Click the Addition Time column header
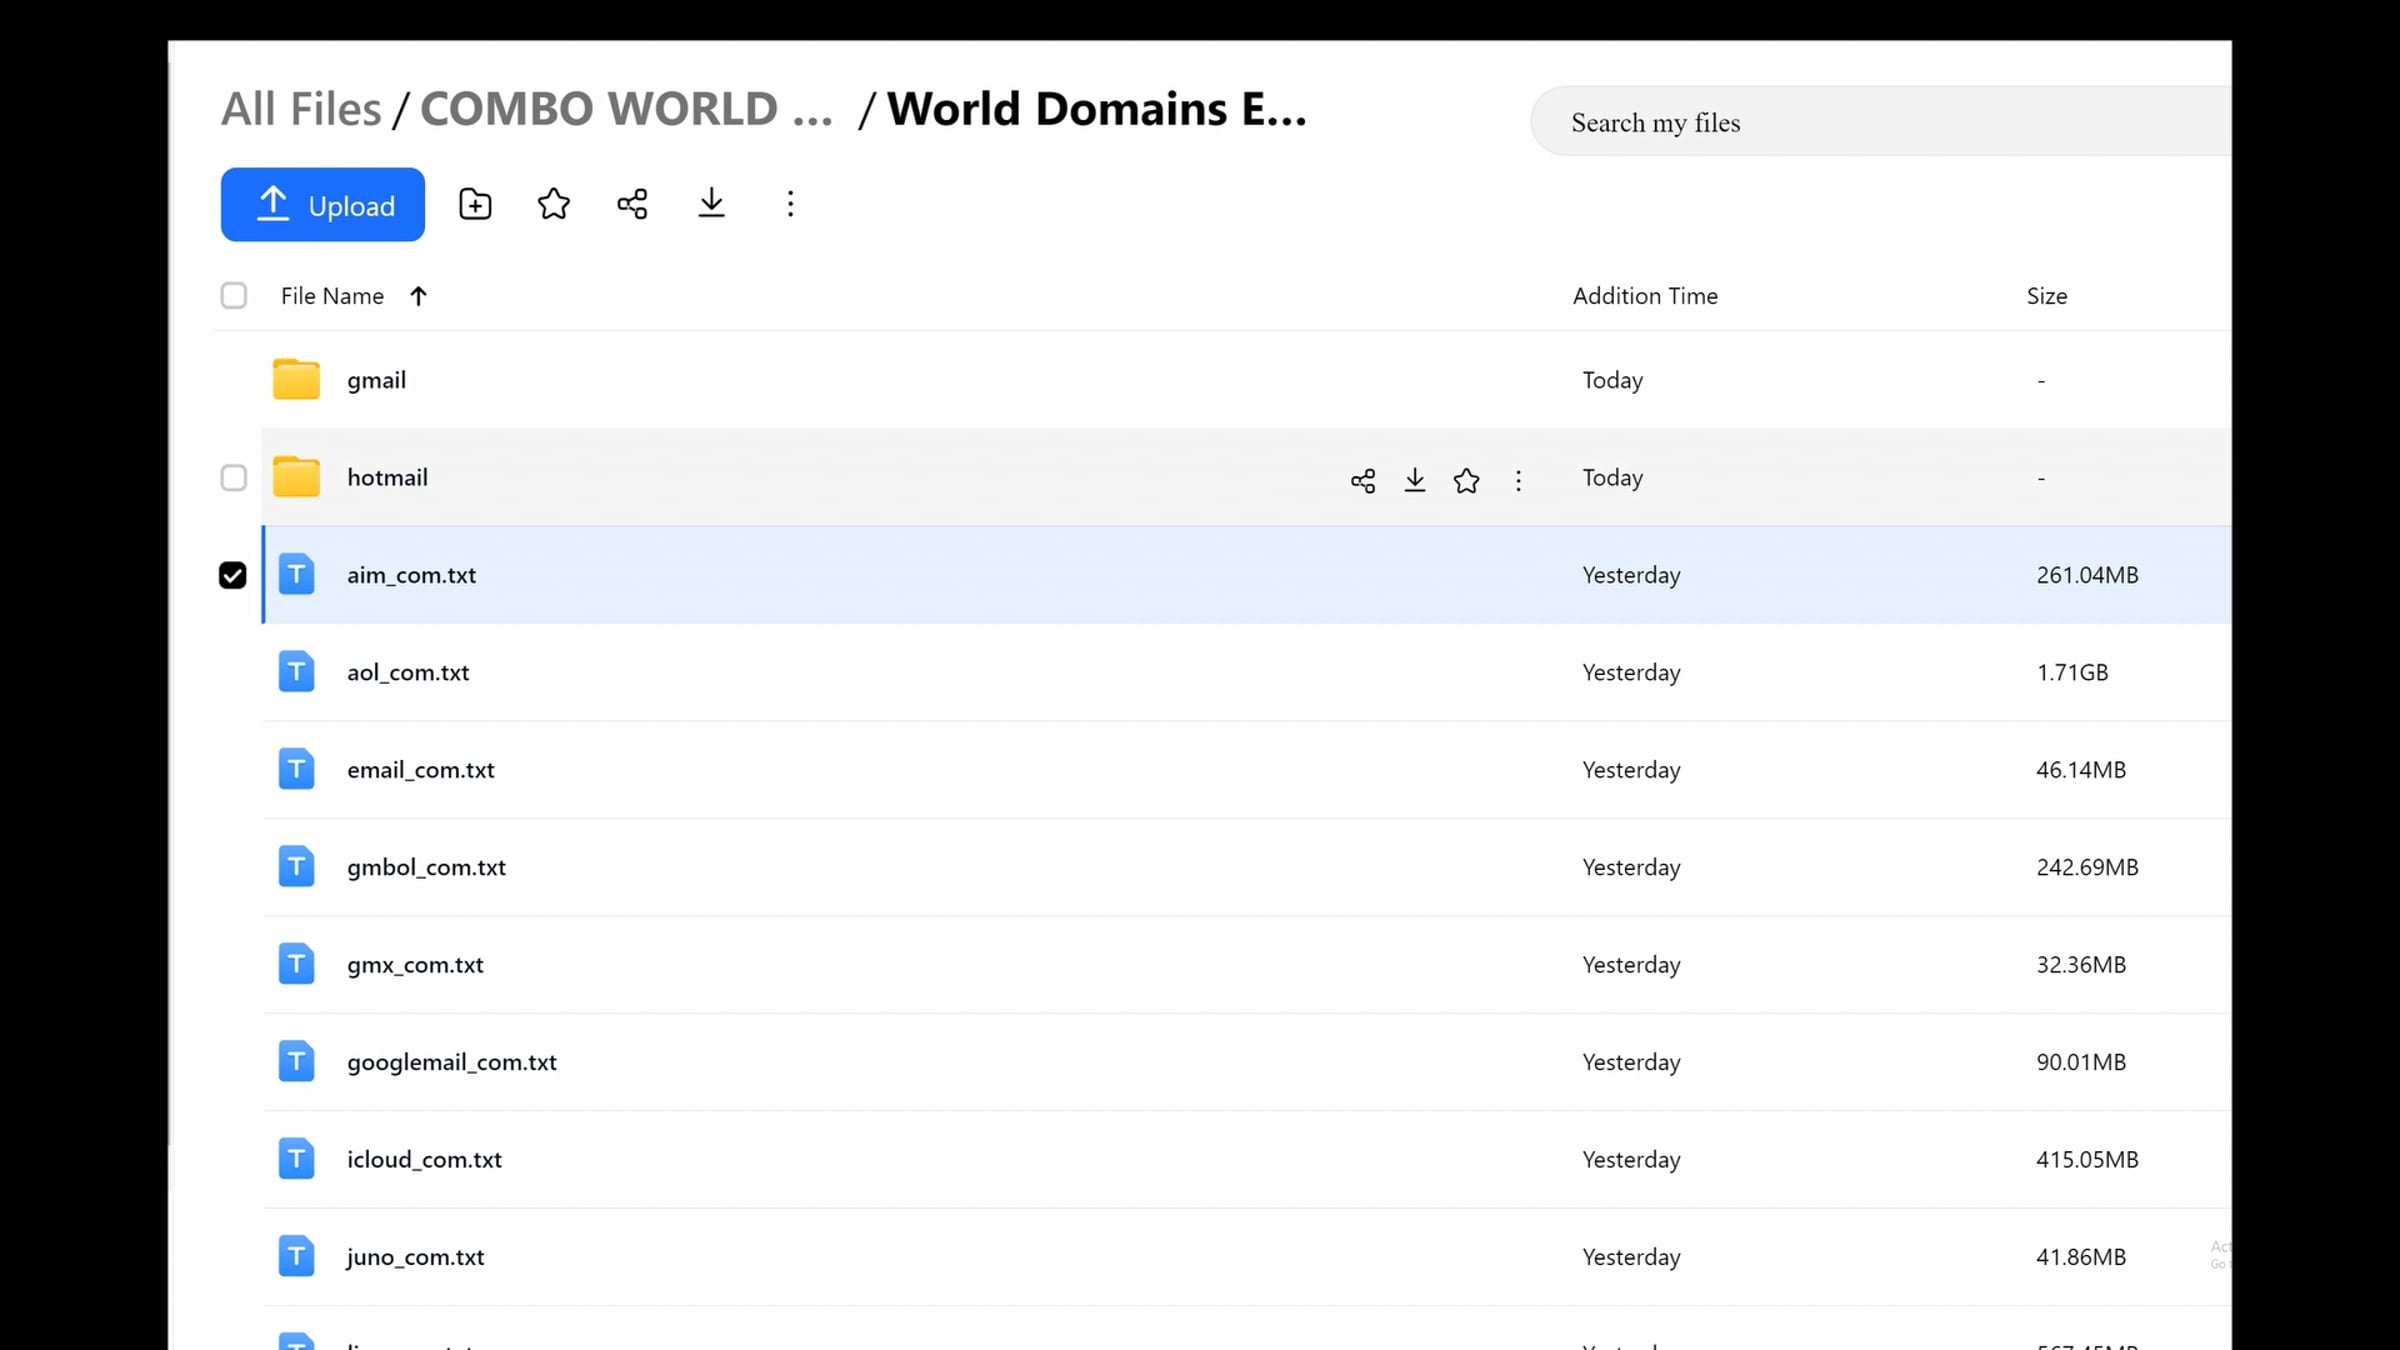The height and width of the screenshot is (1350, 2400). pos(1645,296)
